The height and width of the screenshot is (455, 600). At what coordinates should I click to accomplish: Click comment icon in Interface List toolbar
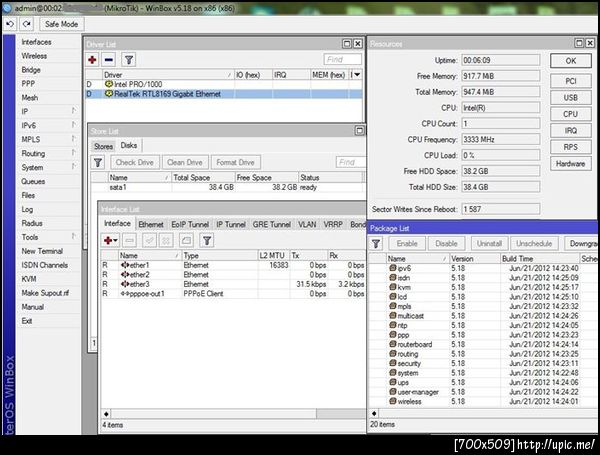click(186, 241)
